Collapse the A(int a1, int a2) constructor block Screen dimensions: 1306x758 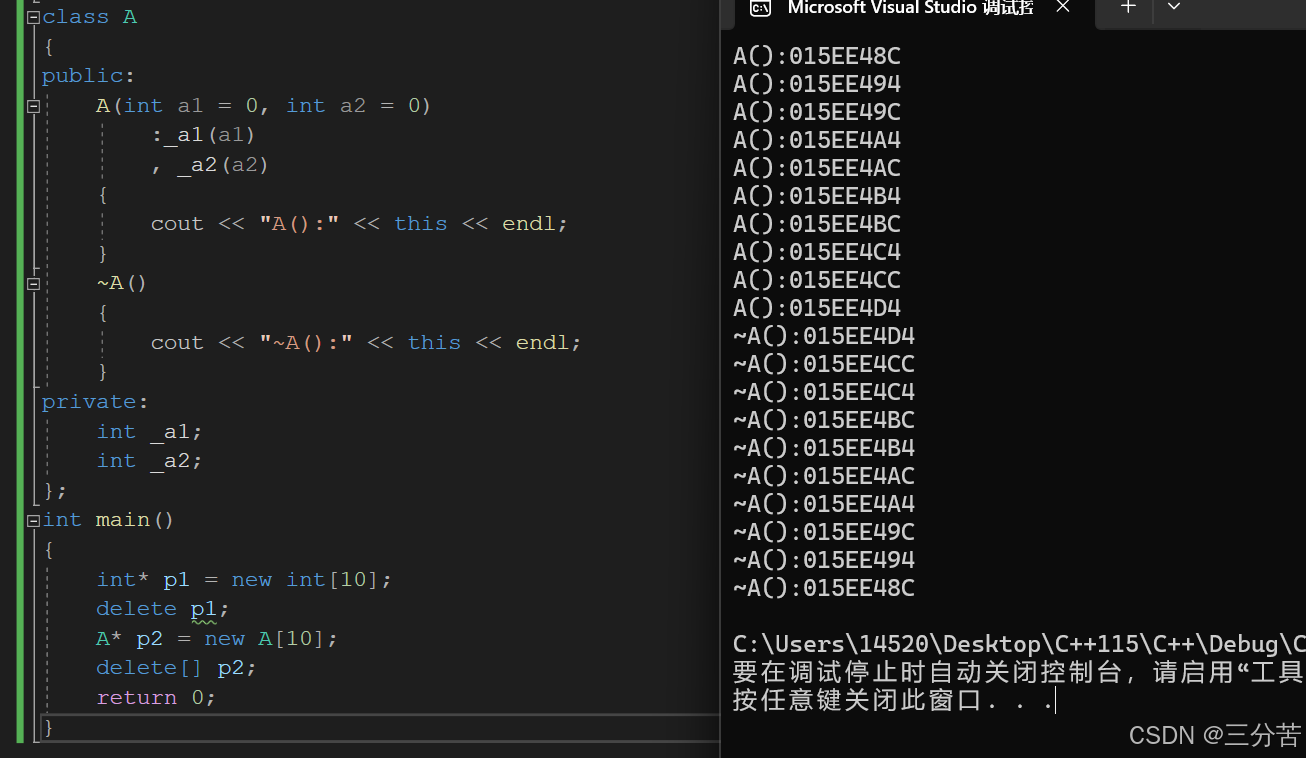point(33,106)
